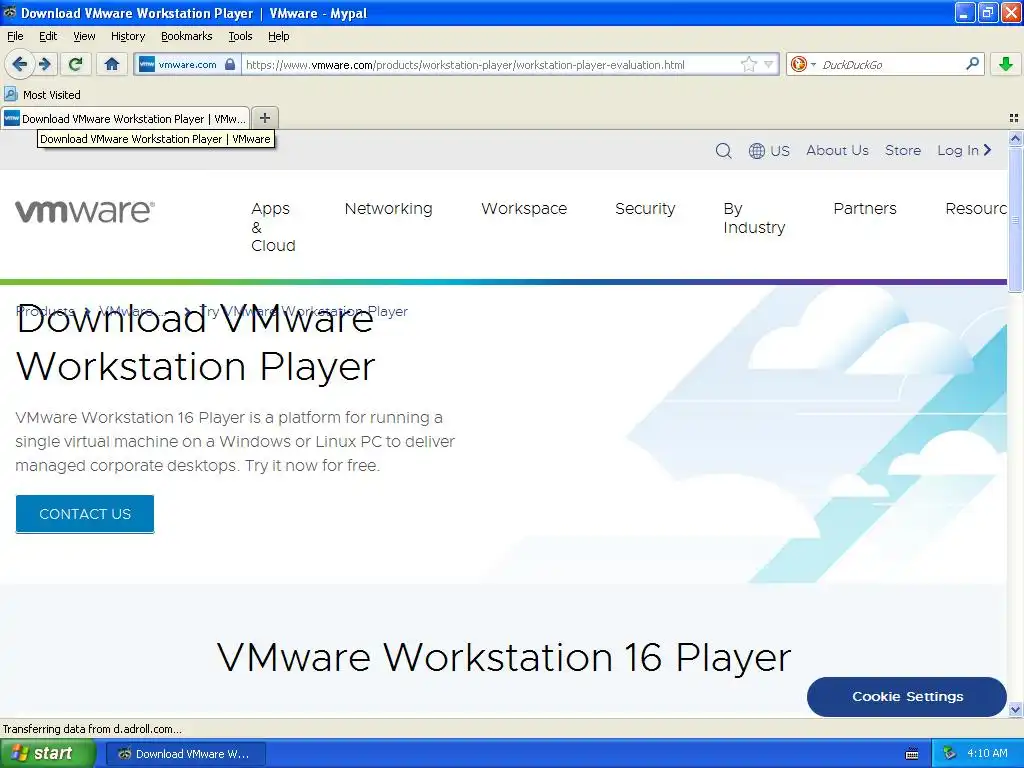Open the home page via house icon
The width and height of the screenshot is (1024, 768).
tap(112, 64)
